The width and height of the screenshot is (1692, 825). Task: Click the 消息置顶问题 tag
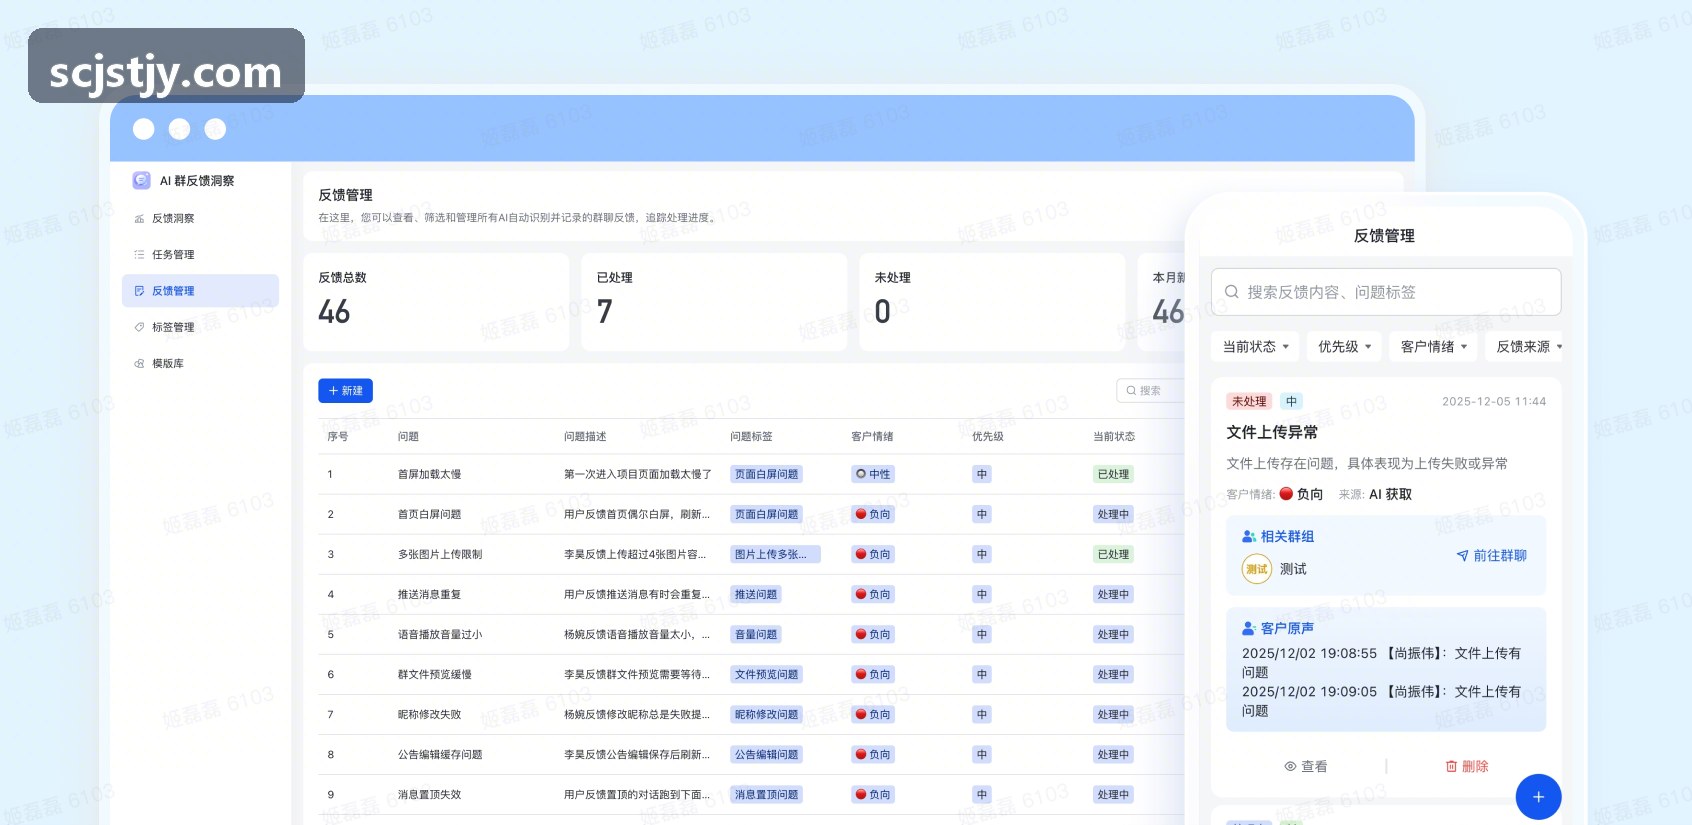tap(766, 795)
